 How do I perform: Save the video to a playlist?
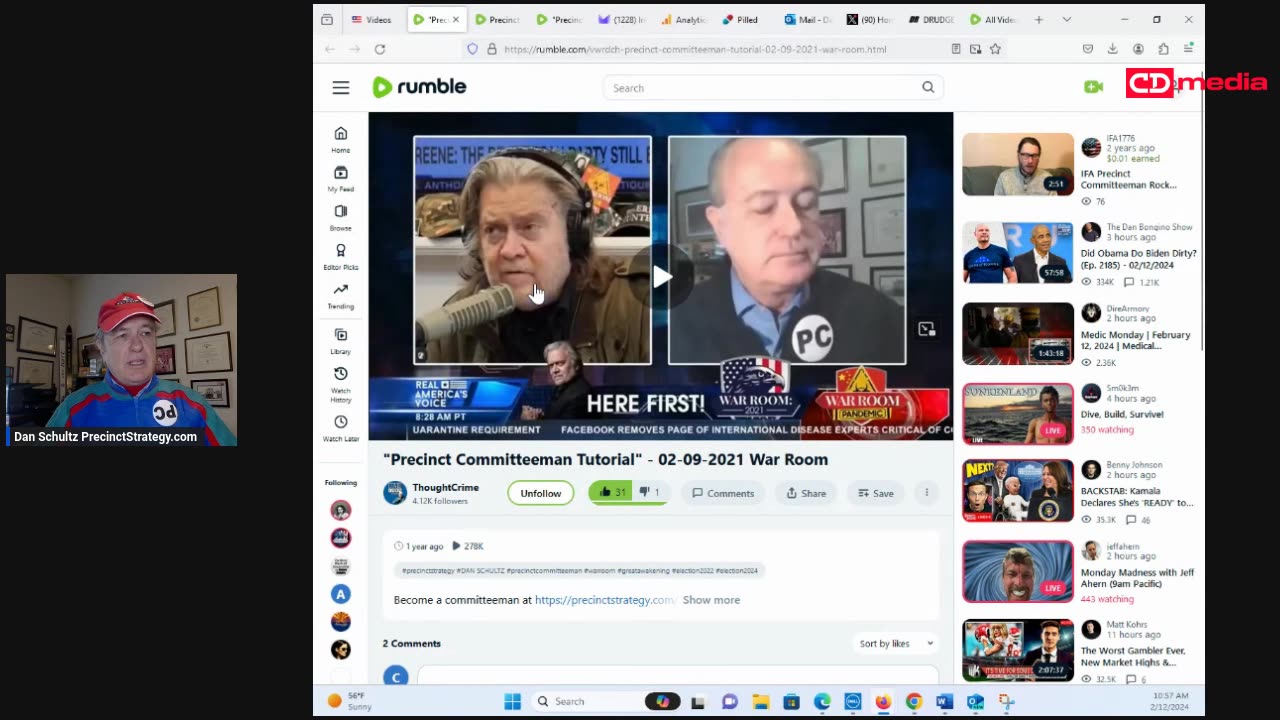pos(876,493)
